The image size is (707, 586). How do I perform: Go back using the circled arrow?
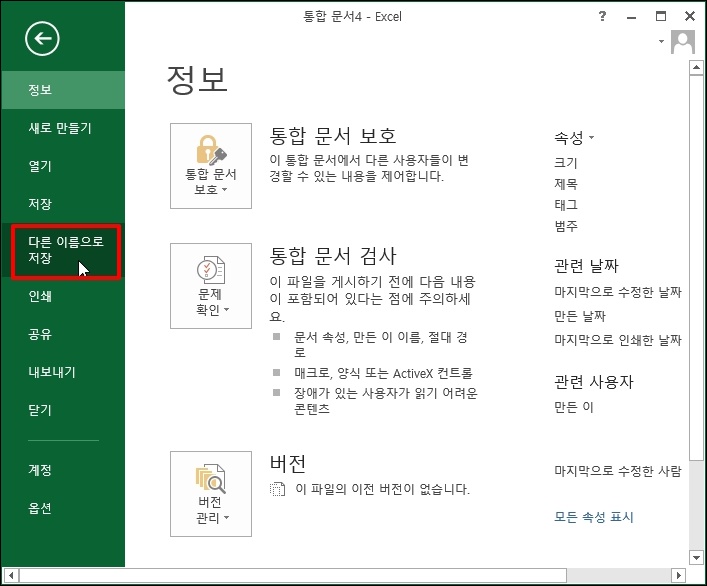coord(42,39)
